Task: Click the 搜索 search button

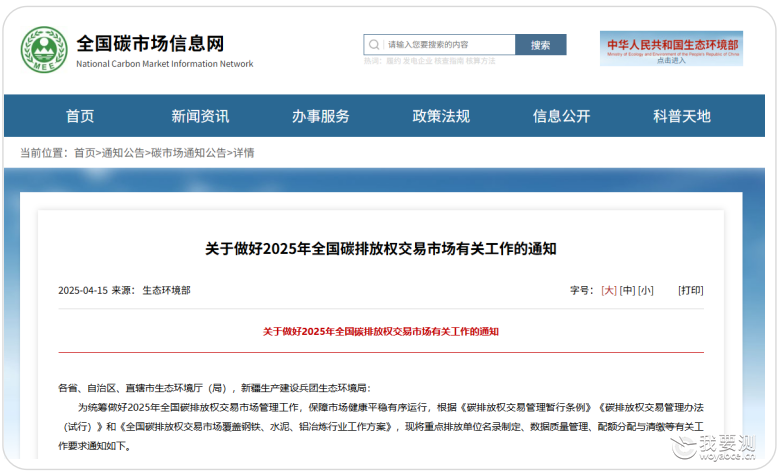Action: click(540, 45)
